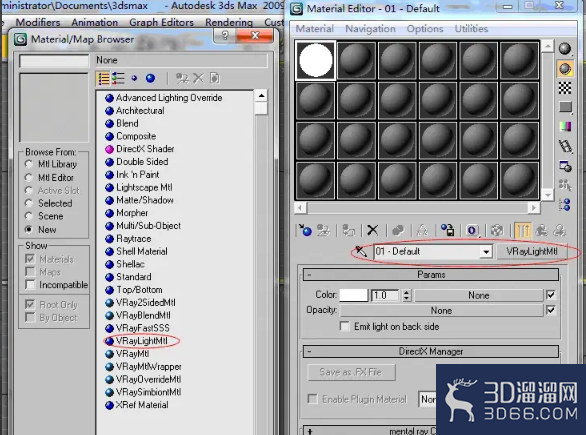This screenshot has width=586, height=435.
Task: Click browser search text field
Action: coord(54,61)
